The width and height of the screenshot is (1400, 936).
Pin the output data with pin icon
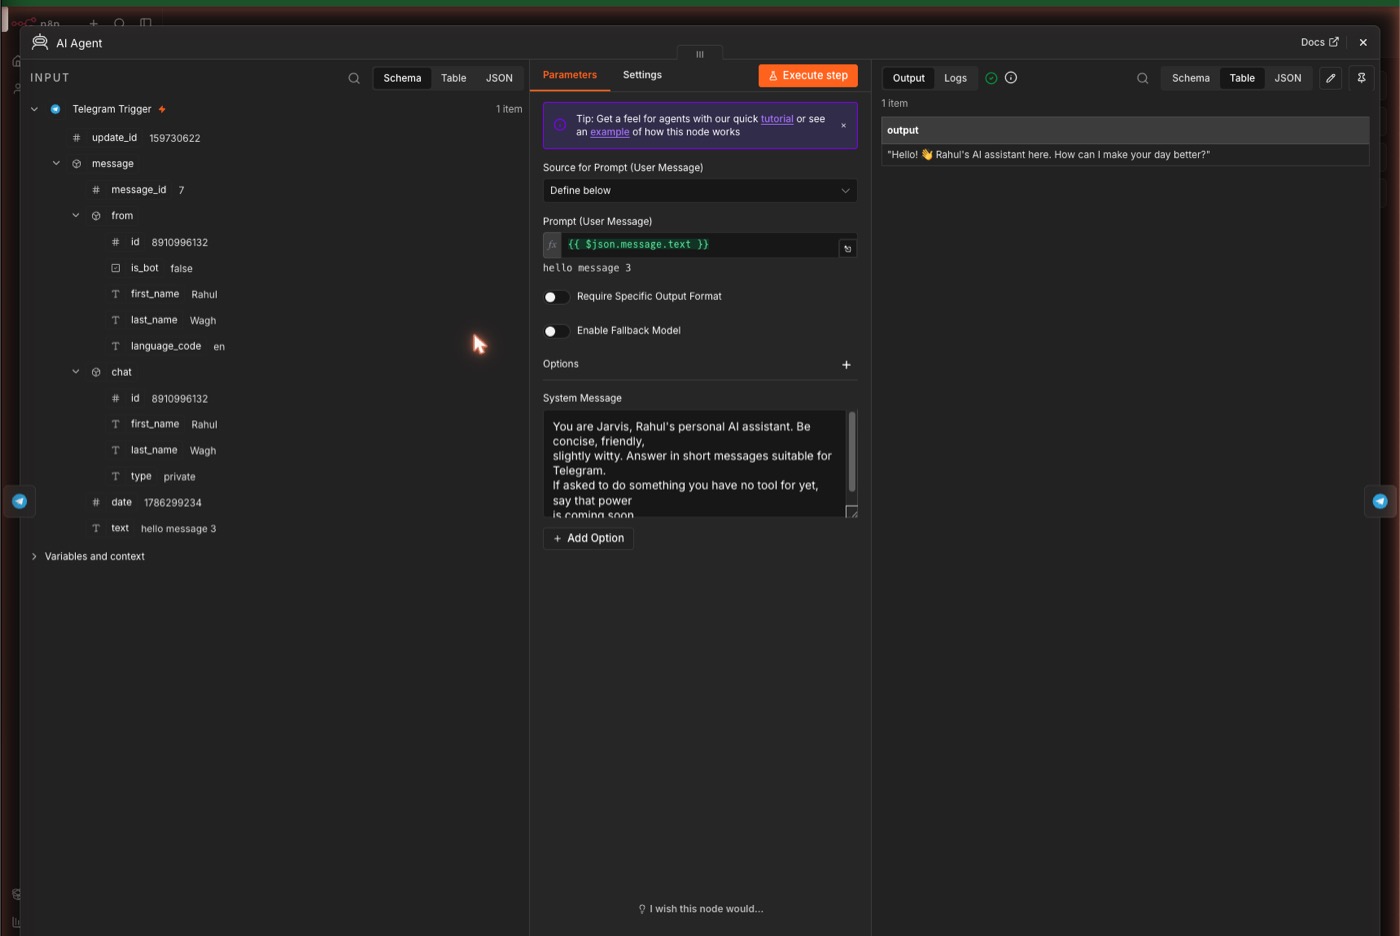[x=1361, y=78]
